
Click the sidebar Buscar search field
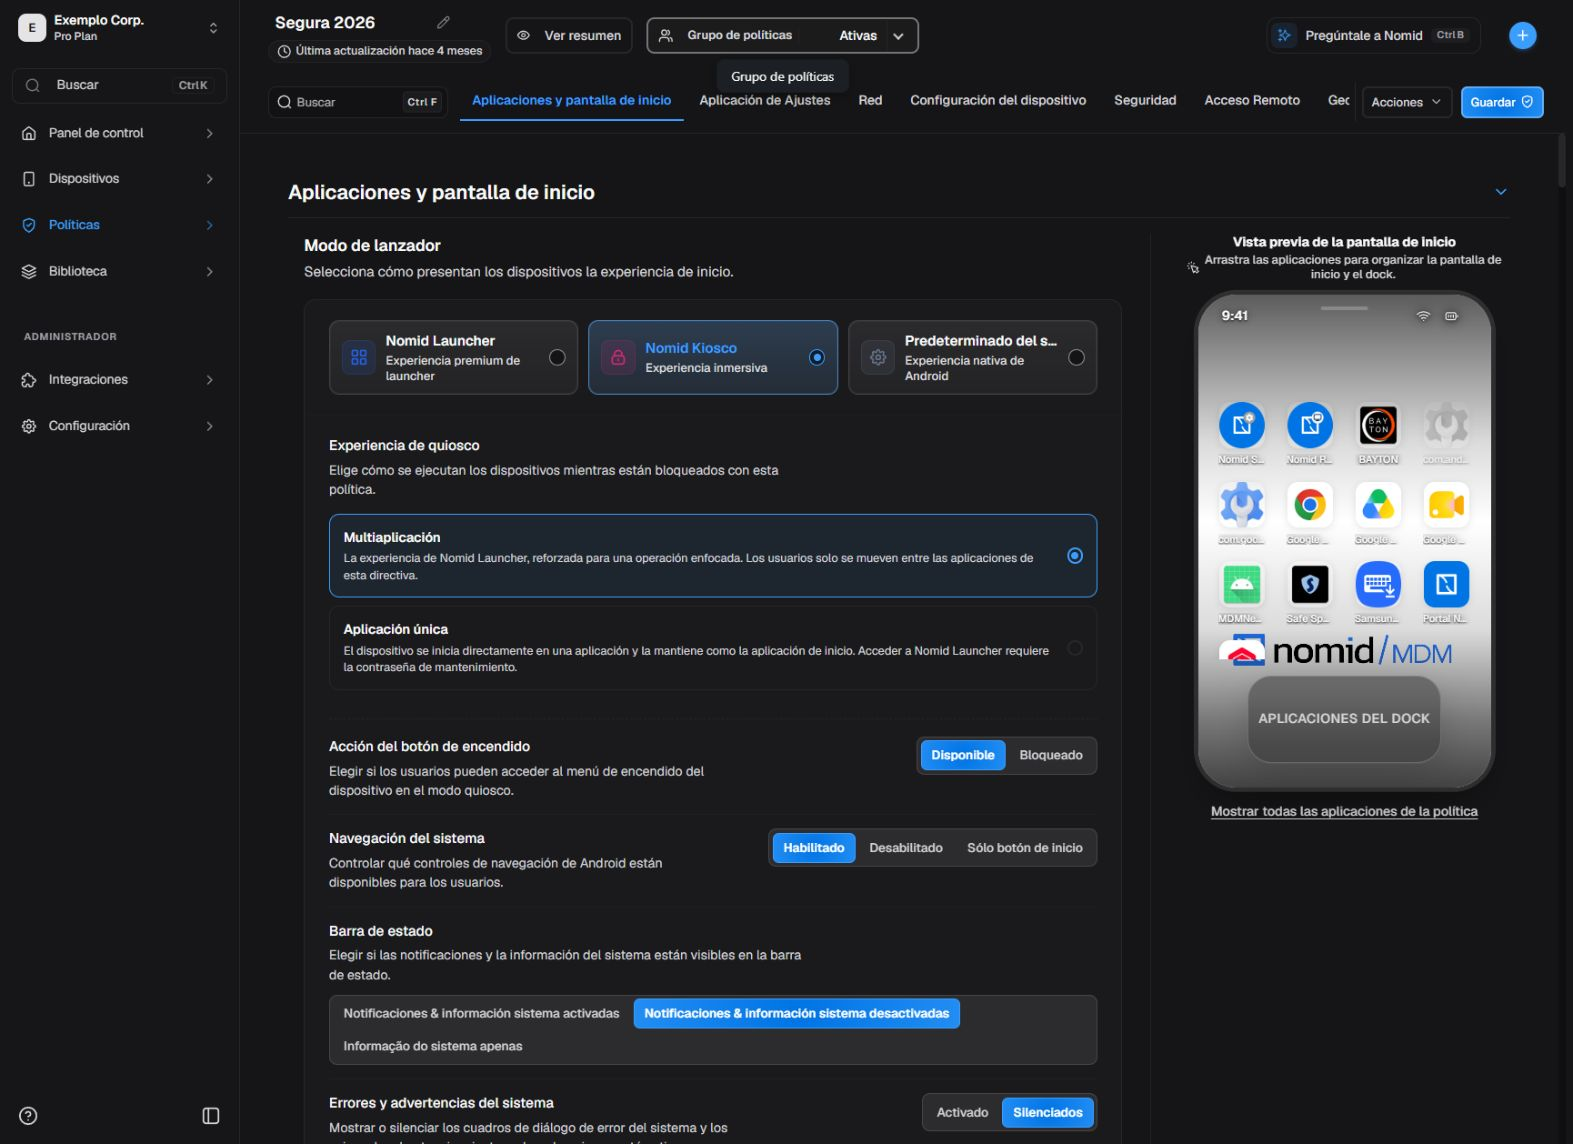click(x=119, y=85)
